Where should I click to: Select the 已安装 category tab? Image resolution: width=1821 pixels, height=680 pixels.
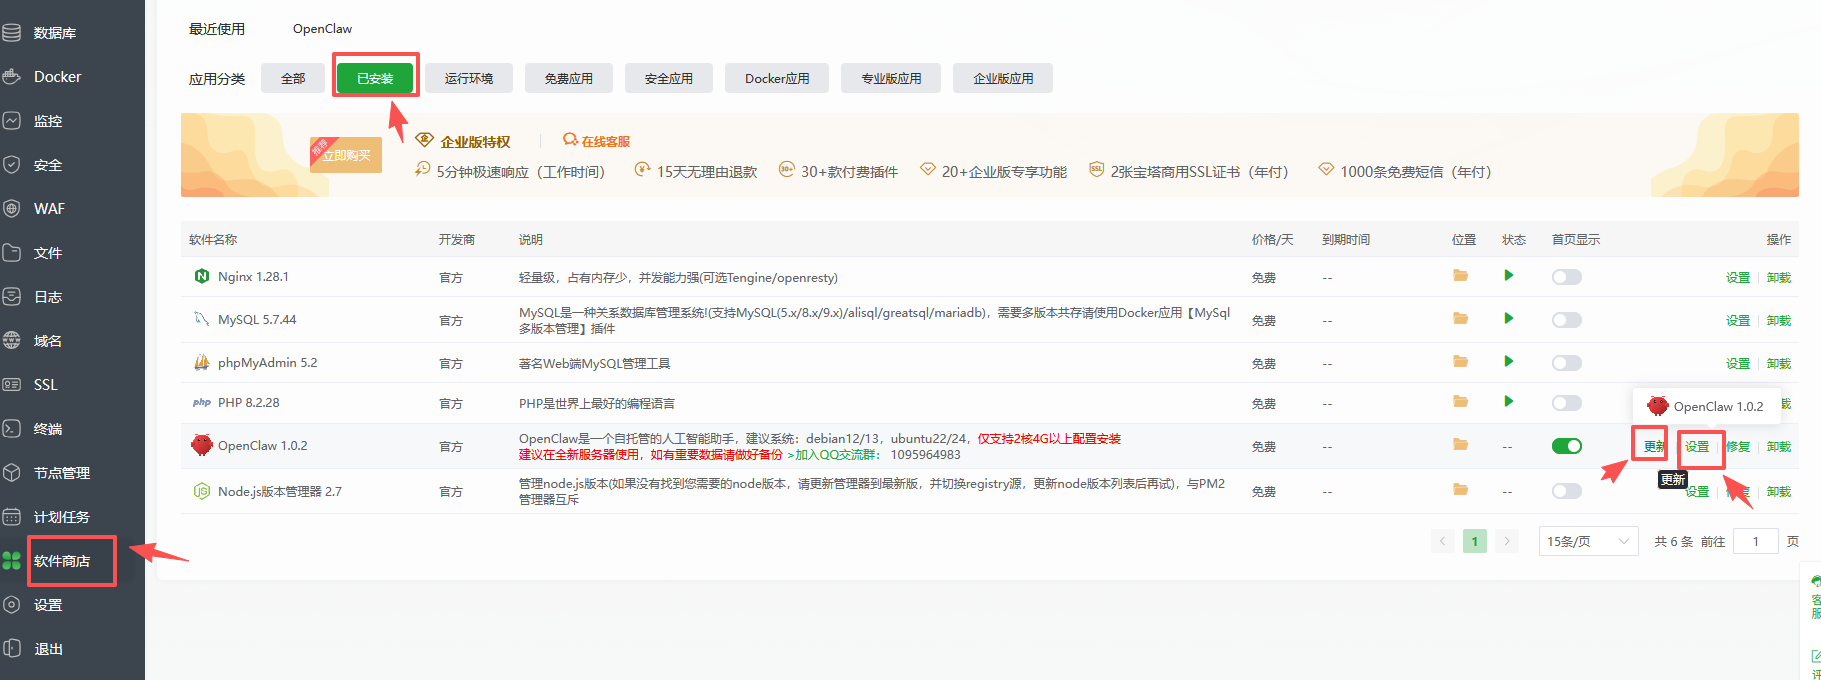(375, 78)
